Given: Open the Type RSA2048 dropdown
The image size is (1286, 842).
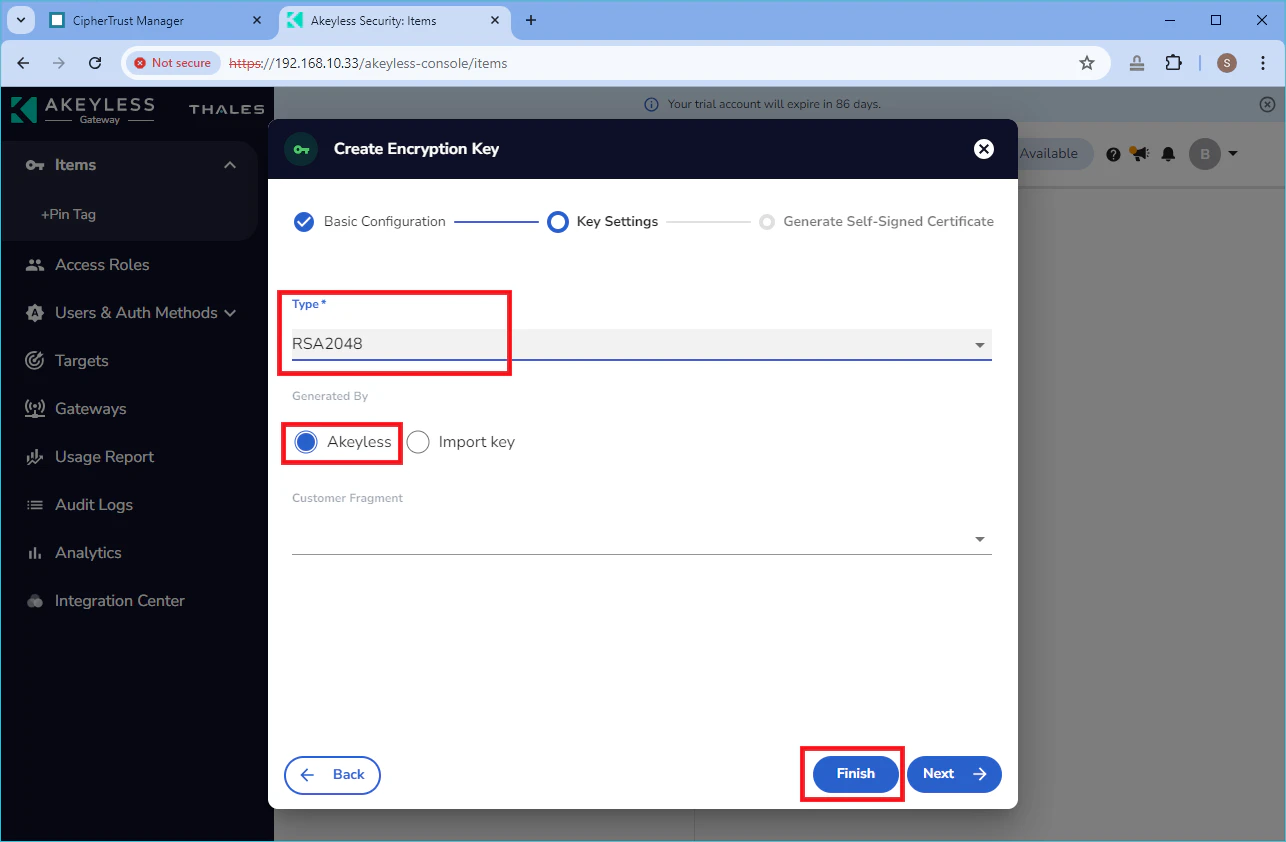Looking at the screenshot, I should point(641,344).
